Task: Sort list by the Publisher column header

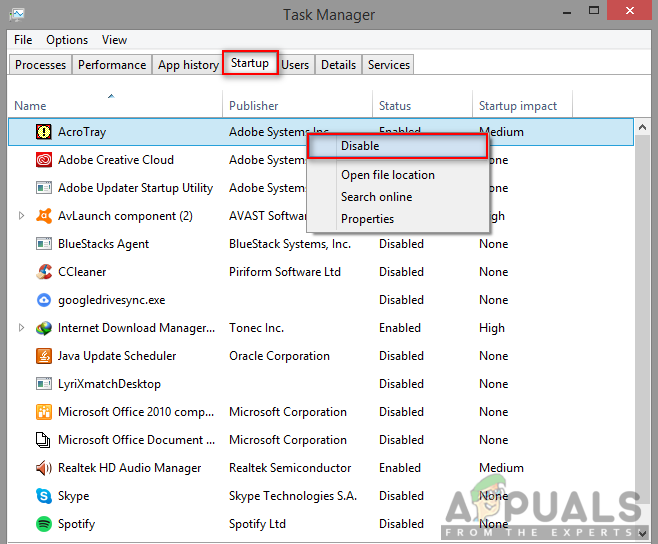Action: click(254, 106)
